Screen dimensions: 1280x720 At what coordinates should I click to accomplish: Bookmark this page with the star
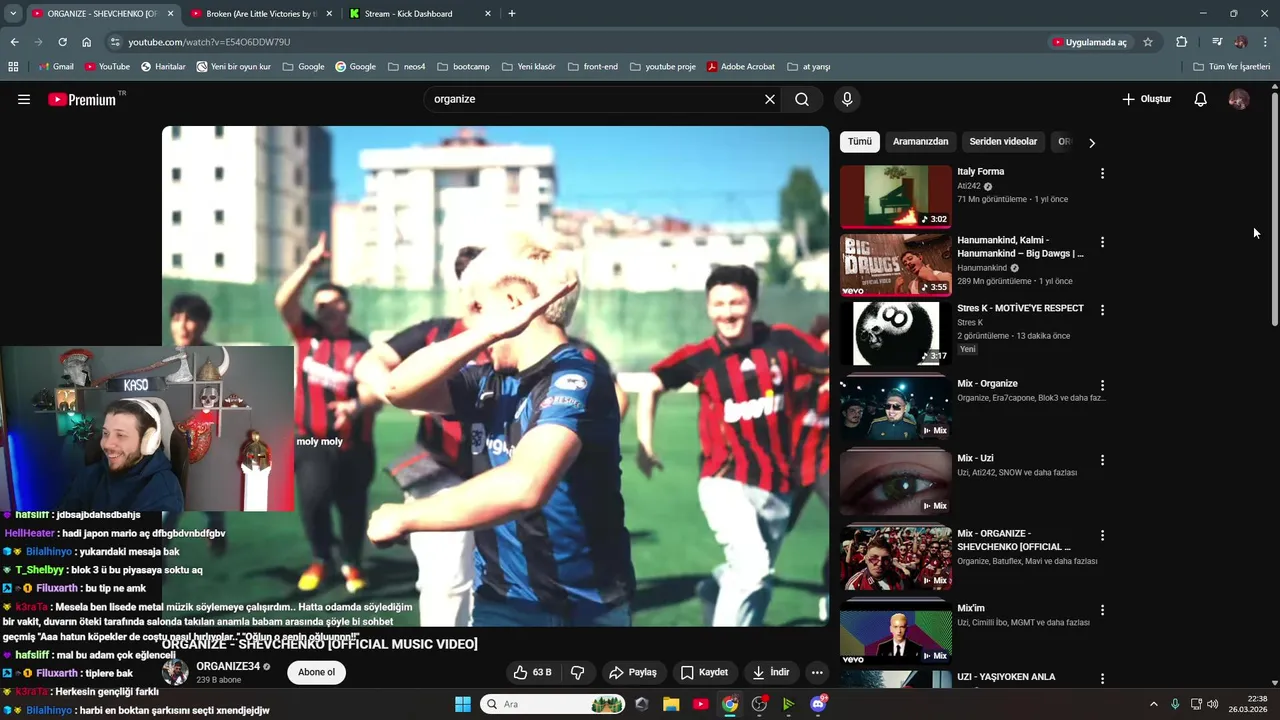coord(1148,42)
